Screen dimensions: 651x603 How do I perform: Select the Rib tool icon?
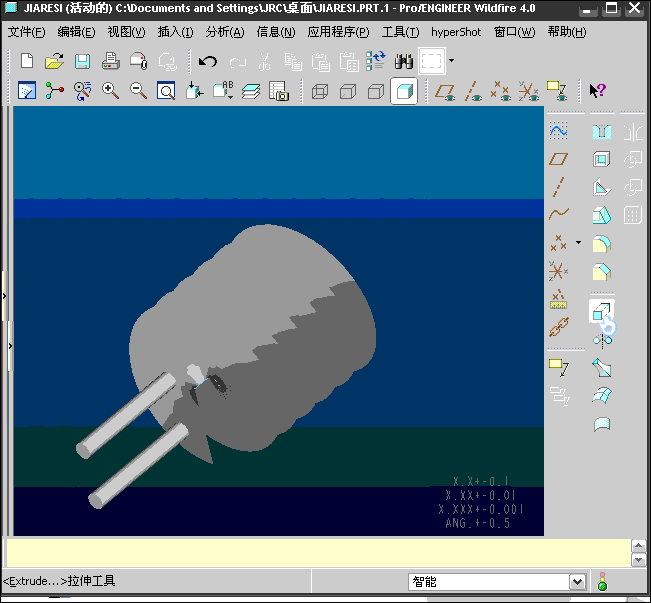pos(602,187)
